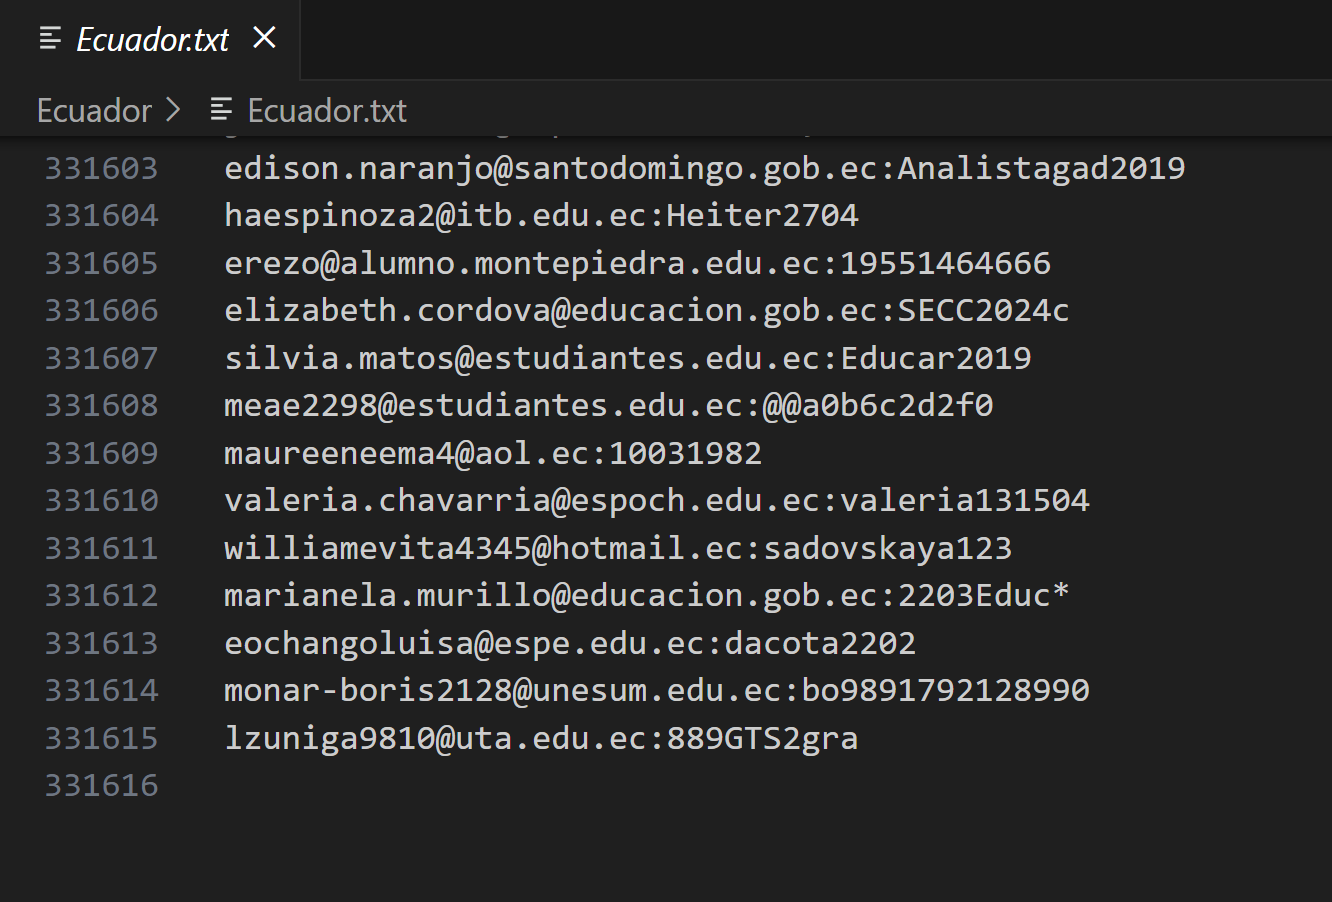The image size is (1332, 902).
Task: Click the file icon on the Ecuador.txt tab
Action: (50, 39)
